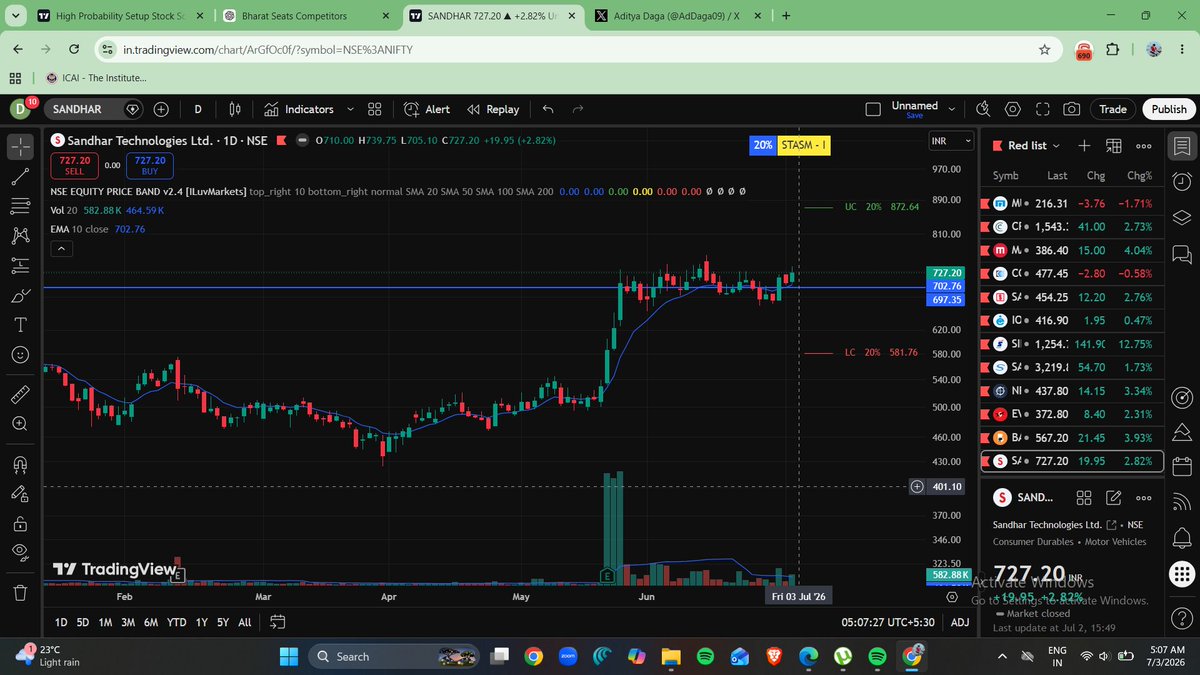Click the compare or add symbol plus icon
Screen dimensions: 1200x675
click(x=162, y=109)
